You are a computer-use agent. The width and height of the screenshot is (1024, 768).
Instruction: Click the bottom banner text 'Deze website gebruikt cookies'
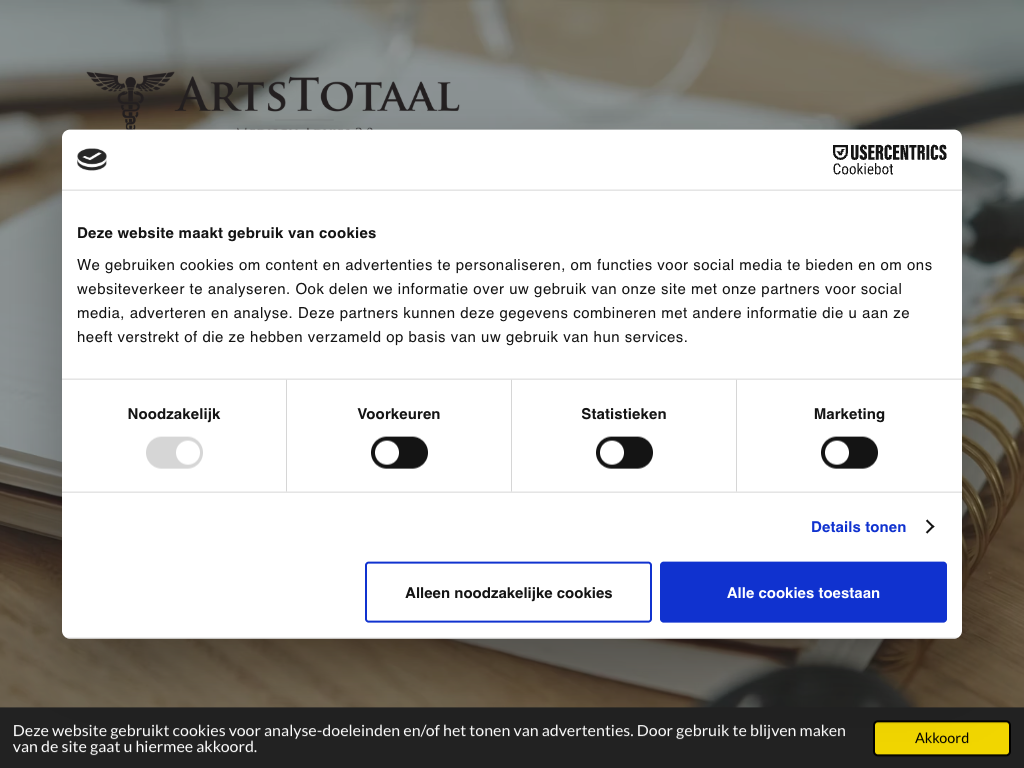[429, 739]
